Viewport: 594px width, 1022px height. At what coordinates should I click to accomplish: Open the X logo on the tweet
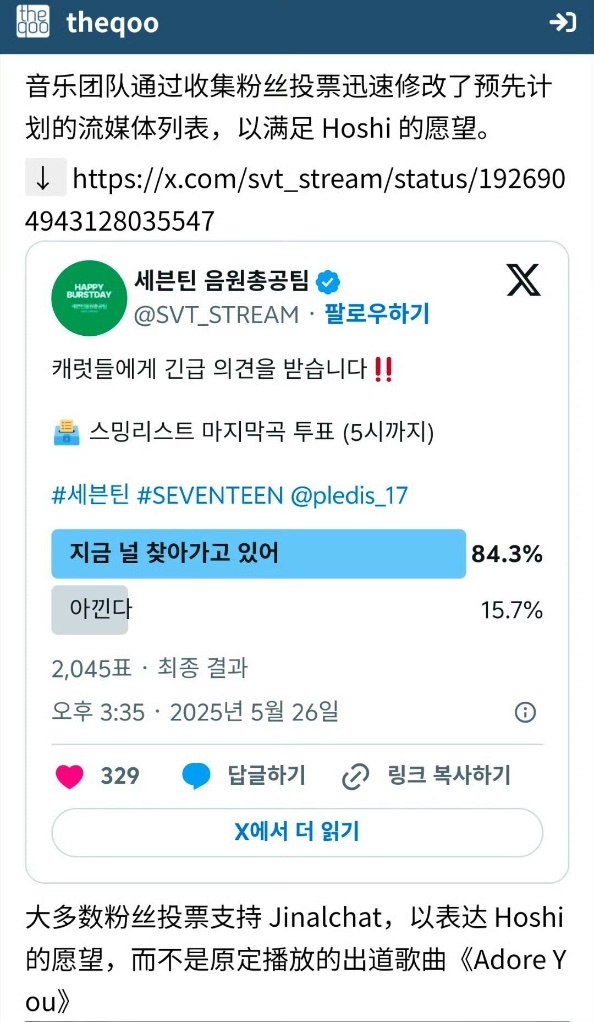[x=523, y=280]
